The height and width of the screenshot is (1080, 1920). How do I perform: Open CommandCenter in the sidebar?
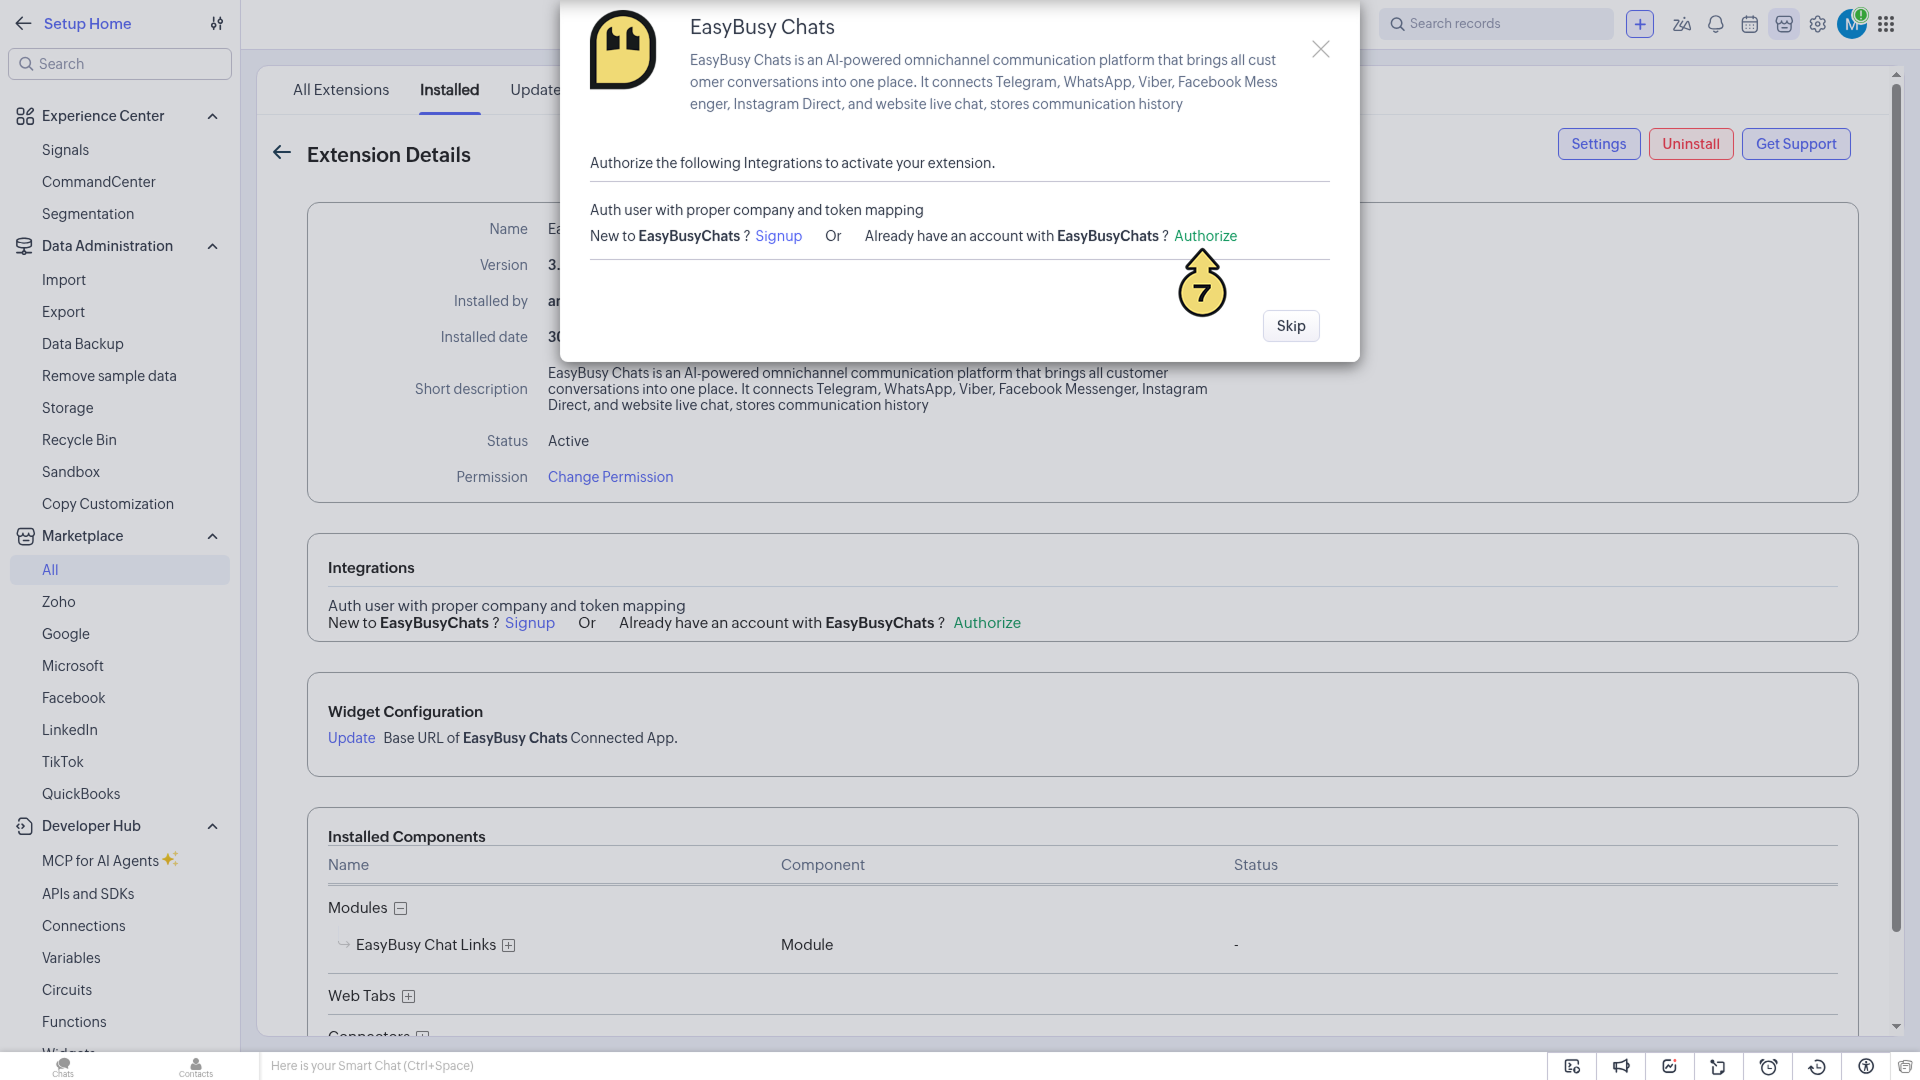[99, 182]
